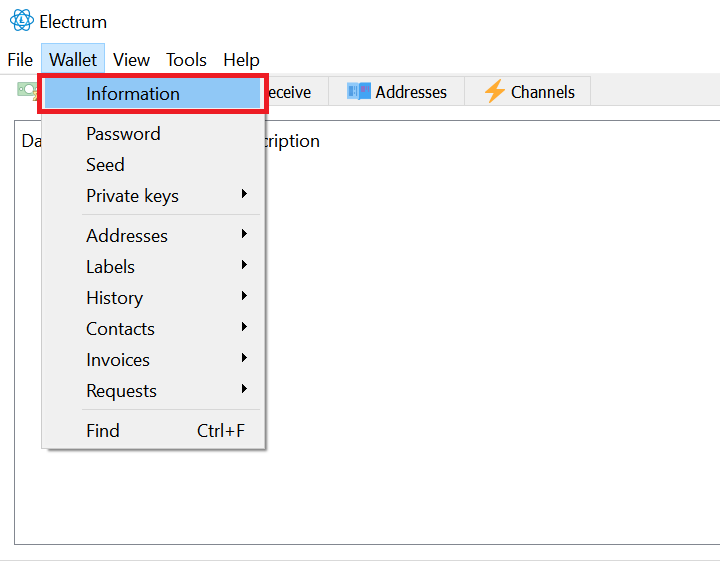720x561 pixels.
Task: Switch to the Receive tab
Action: [290, 92]
